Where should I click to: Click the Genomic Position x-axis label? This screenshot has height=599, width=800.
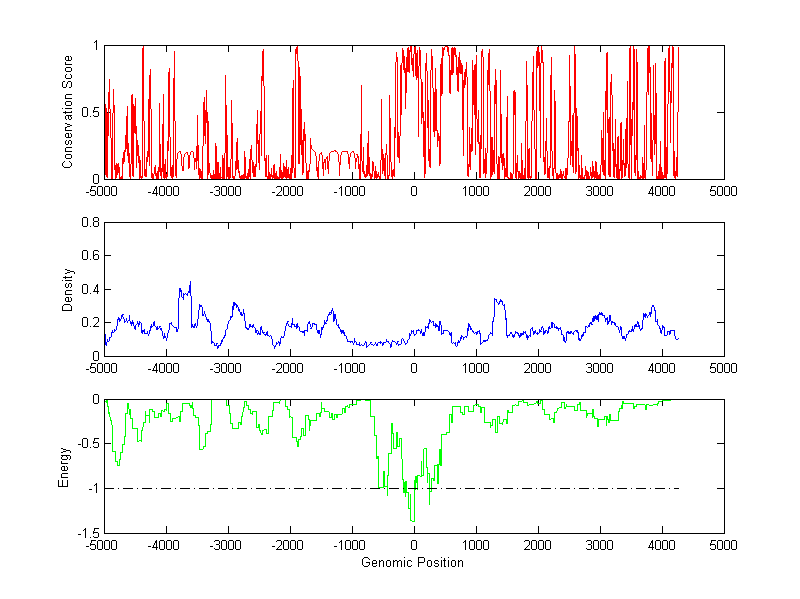point(413,563)
